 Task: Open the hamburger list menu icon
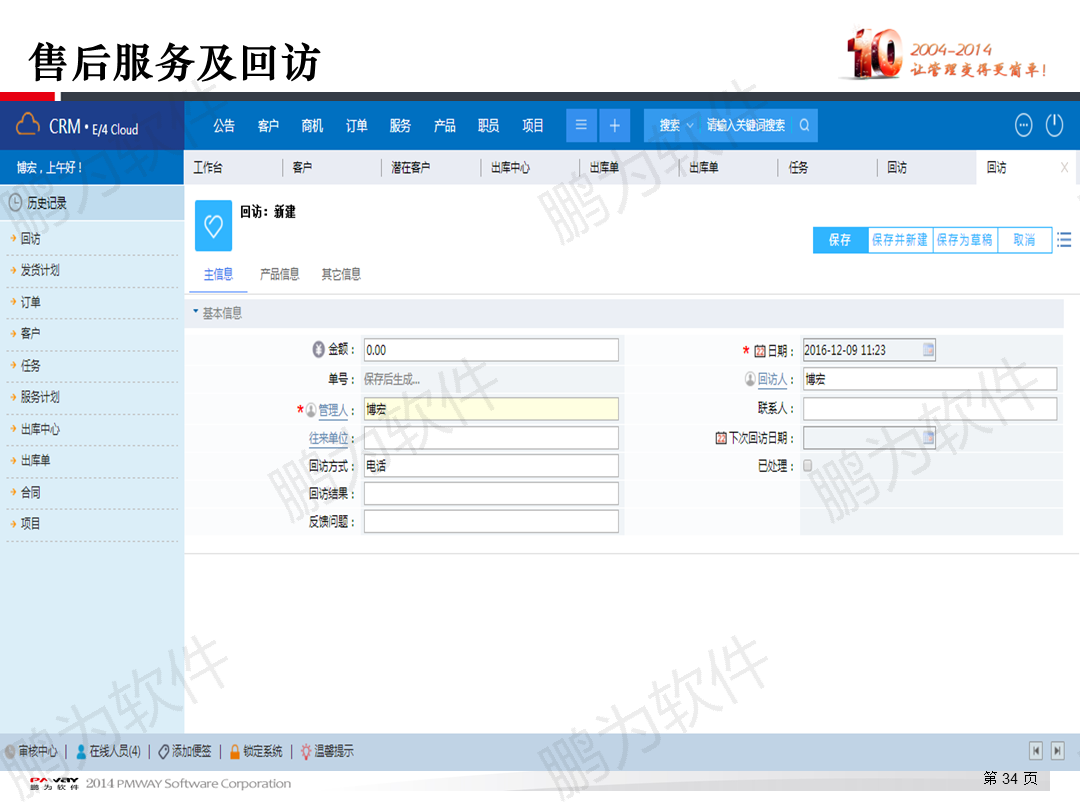581,125
